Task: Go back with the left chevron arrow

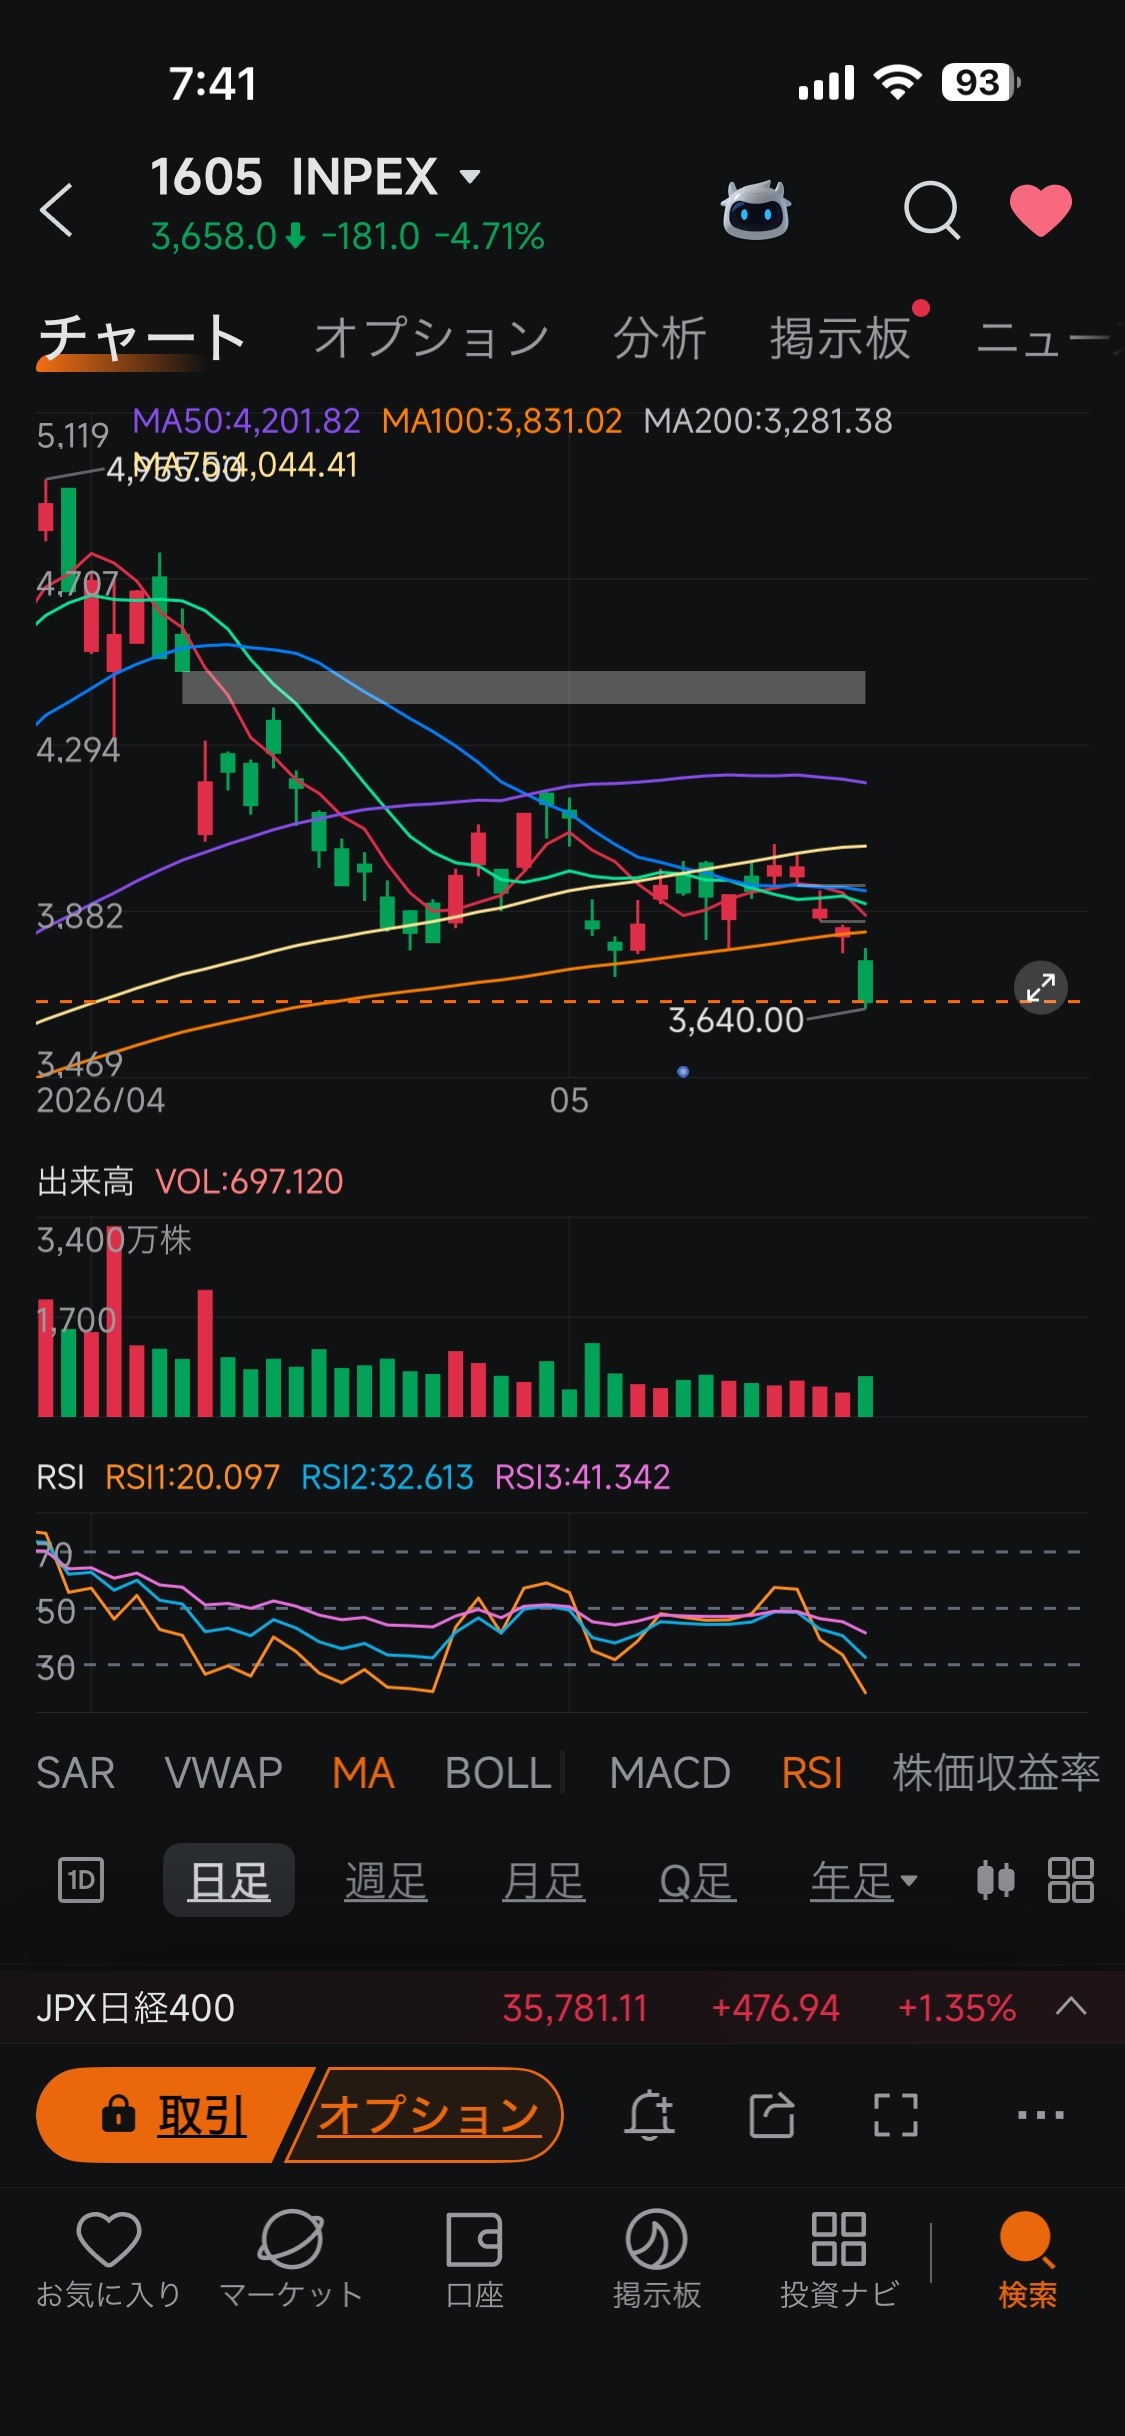Action: click(57, 210)
